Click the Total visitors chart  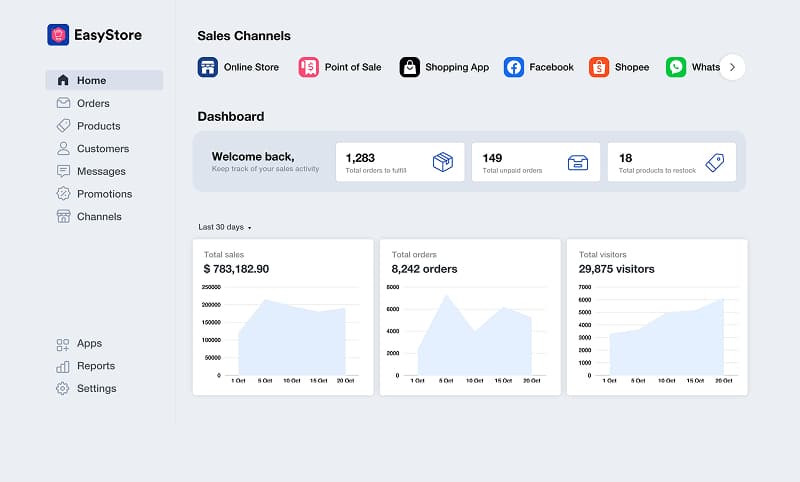(x=657, y=316)
